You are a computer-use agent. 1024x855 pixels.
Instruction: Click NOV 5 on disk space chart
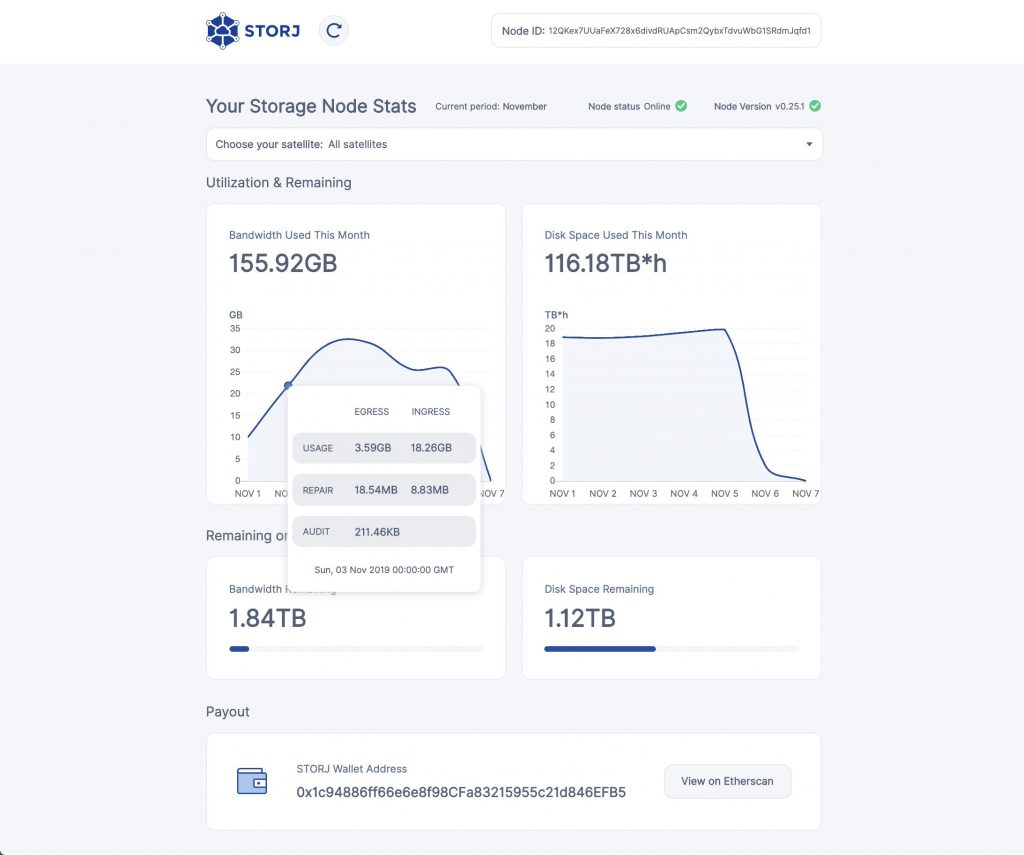[x=724, y=494]
